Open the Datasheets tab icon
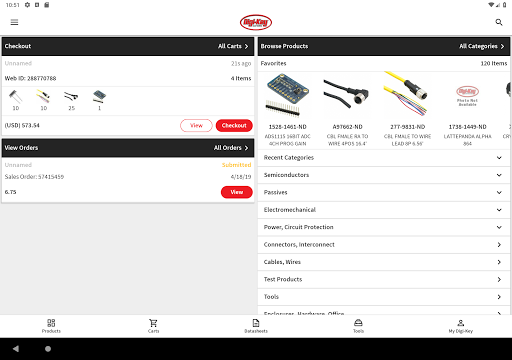Image resolution: width=512 pixels, height=360 pixels. 256,323
